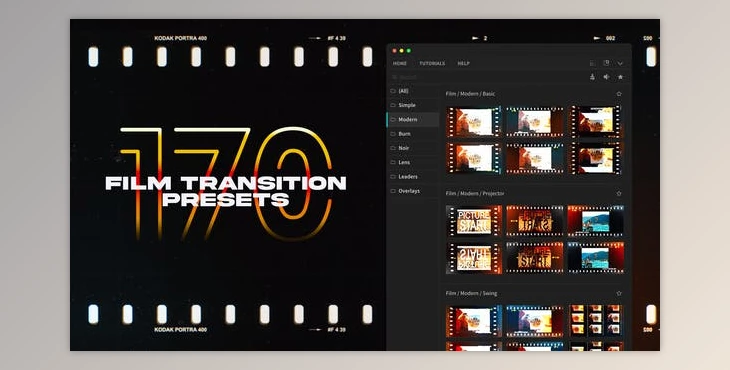Select first top-row preset in Modern / Basic

click(x=474, y=121)
